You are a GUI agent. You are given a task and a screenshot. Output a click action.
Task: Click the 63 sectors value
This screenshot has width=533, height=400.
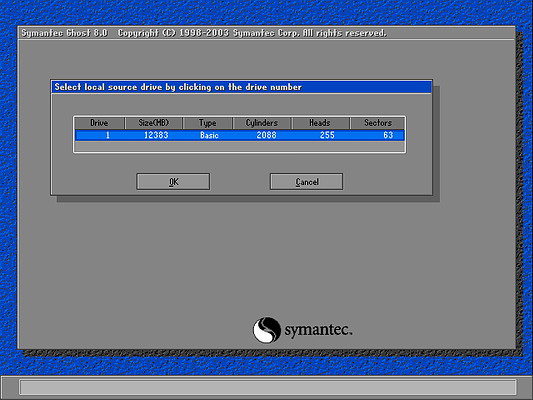tap(388, 135)
